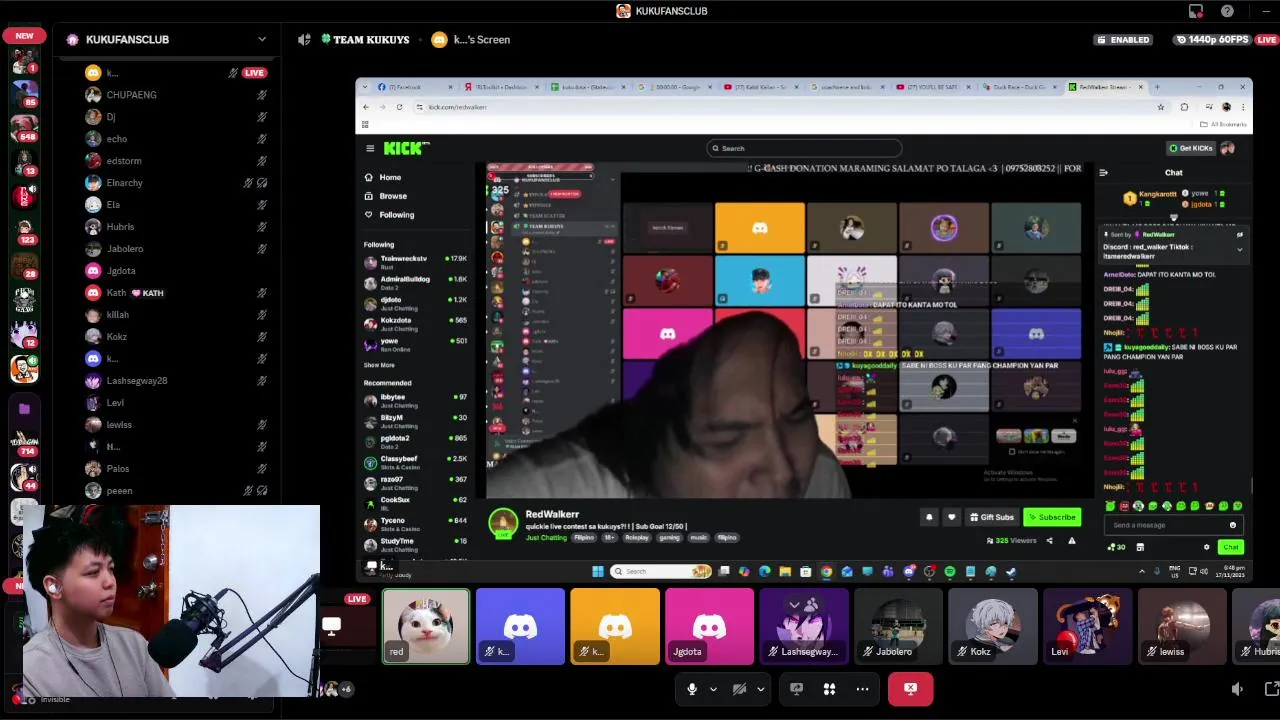Open the more options ellipsis in call controls

862,689
